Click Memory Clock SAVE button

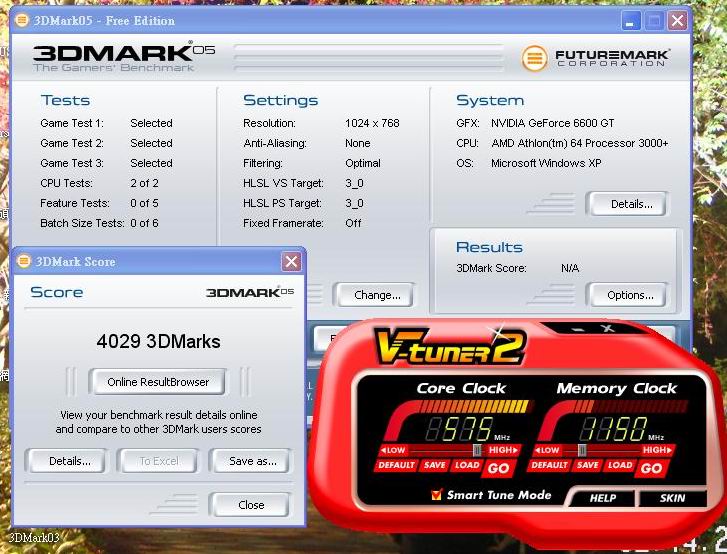[x=587, y=465]
